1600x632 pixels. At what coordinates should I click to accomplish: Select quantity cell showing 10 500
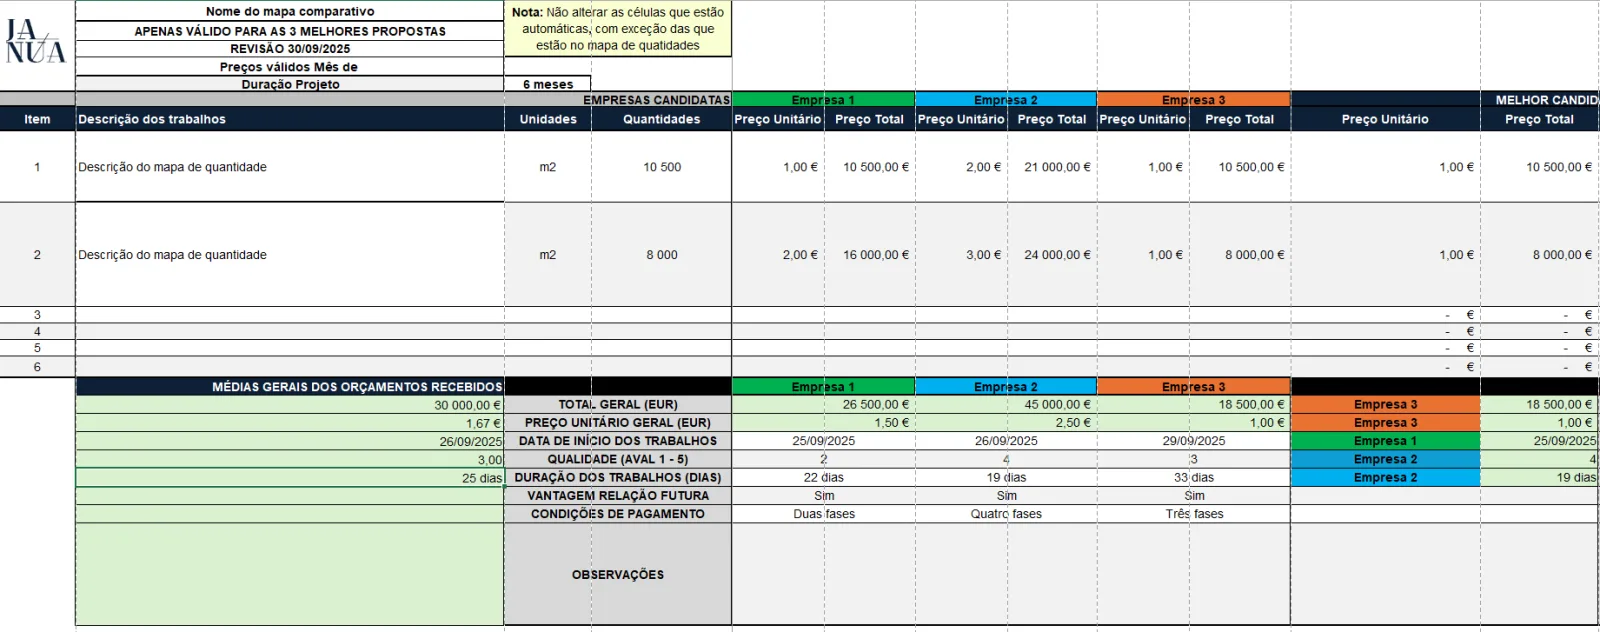tap(662, 167)
